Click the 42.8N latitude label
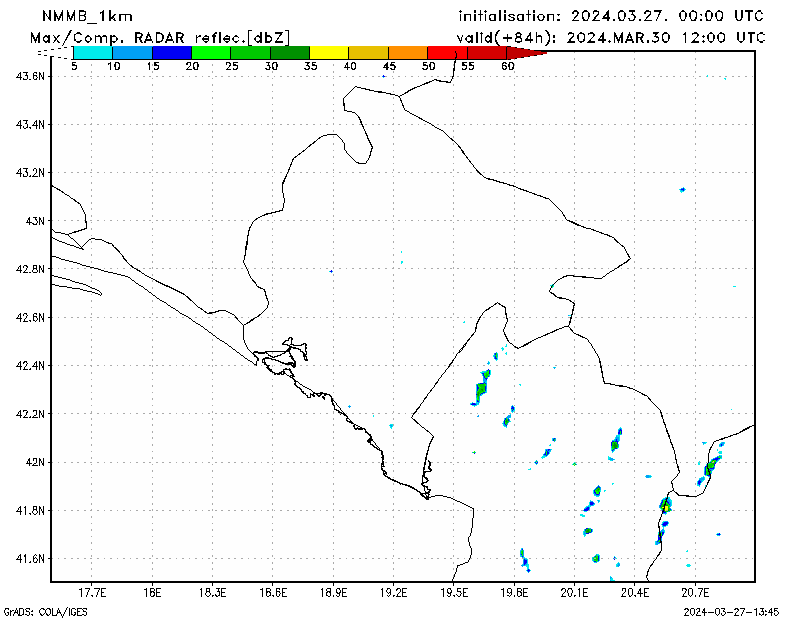The height and width of the screenshot is (618, 800). (x=31, y=269)
